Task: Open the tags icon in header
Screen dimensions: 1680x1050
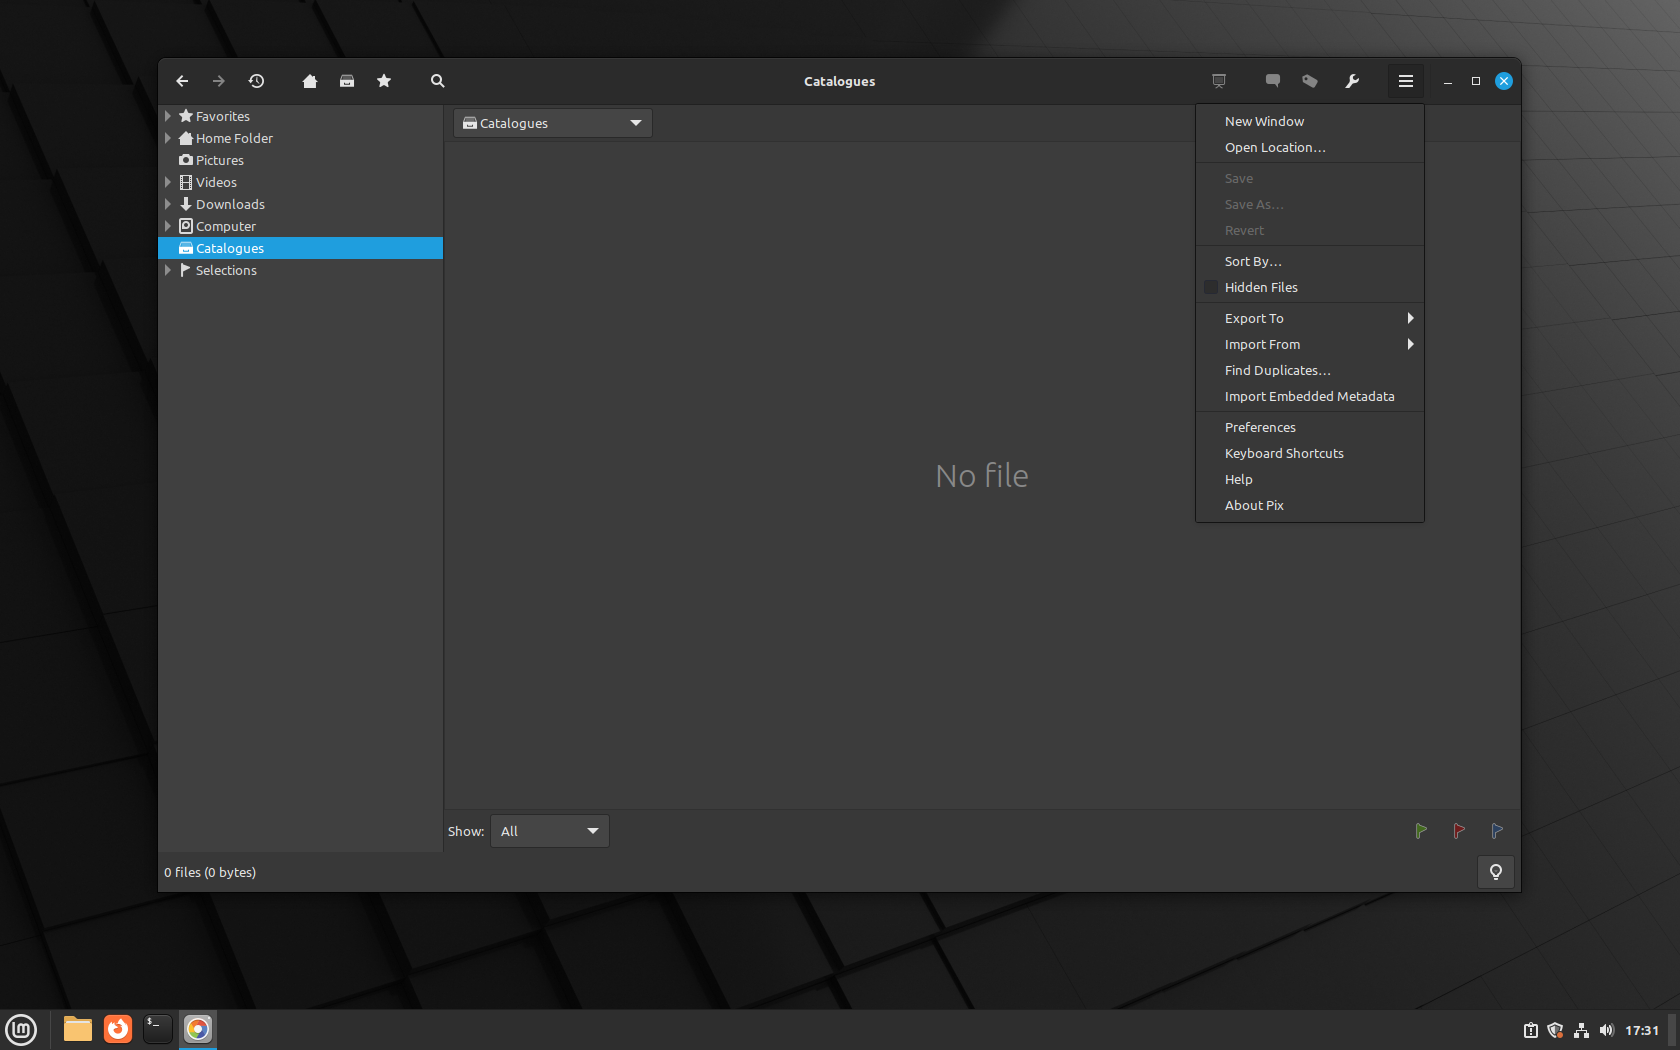Action: tap(1310, 81)
